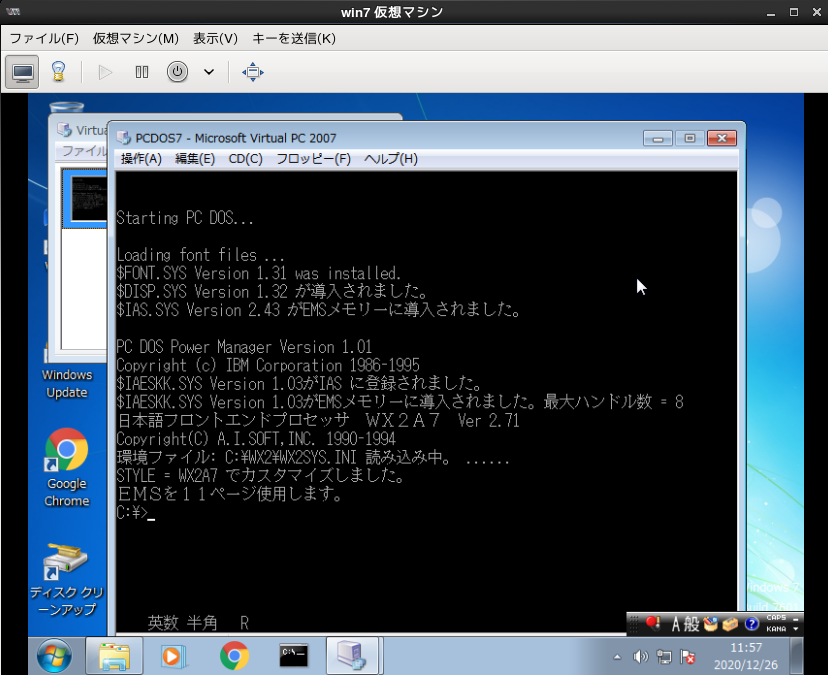Open the Action Center flag icon
The height and width of the screenshot is (675, 828).
[x=688, y=657]
